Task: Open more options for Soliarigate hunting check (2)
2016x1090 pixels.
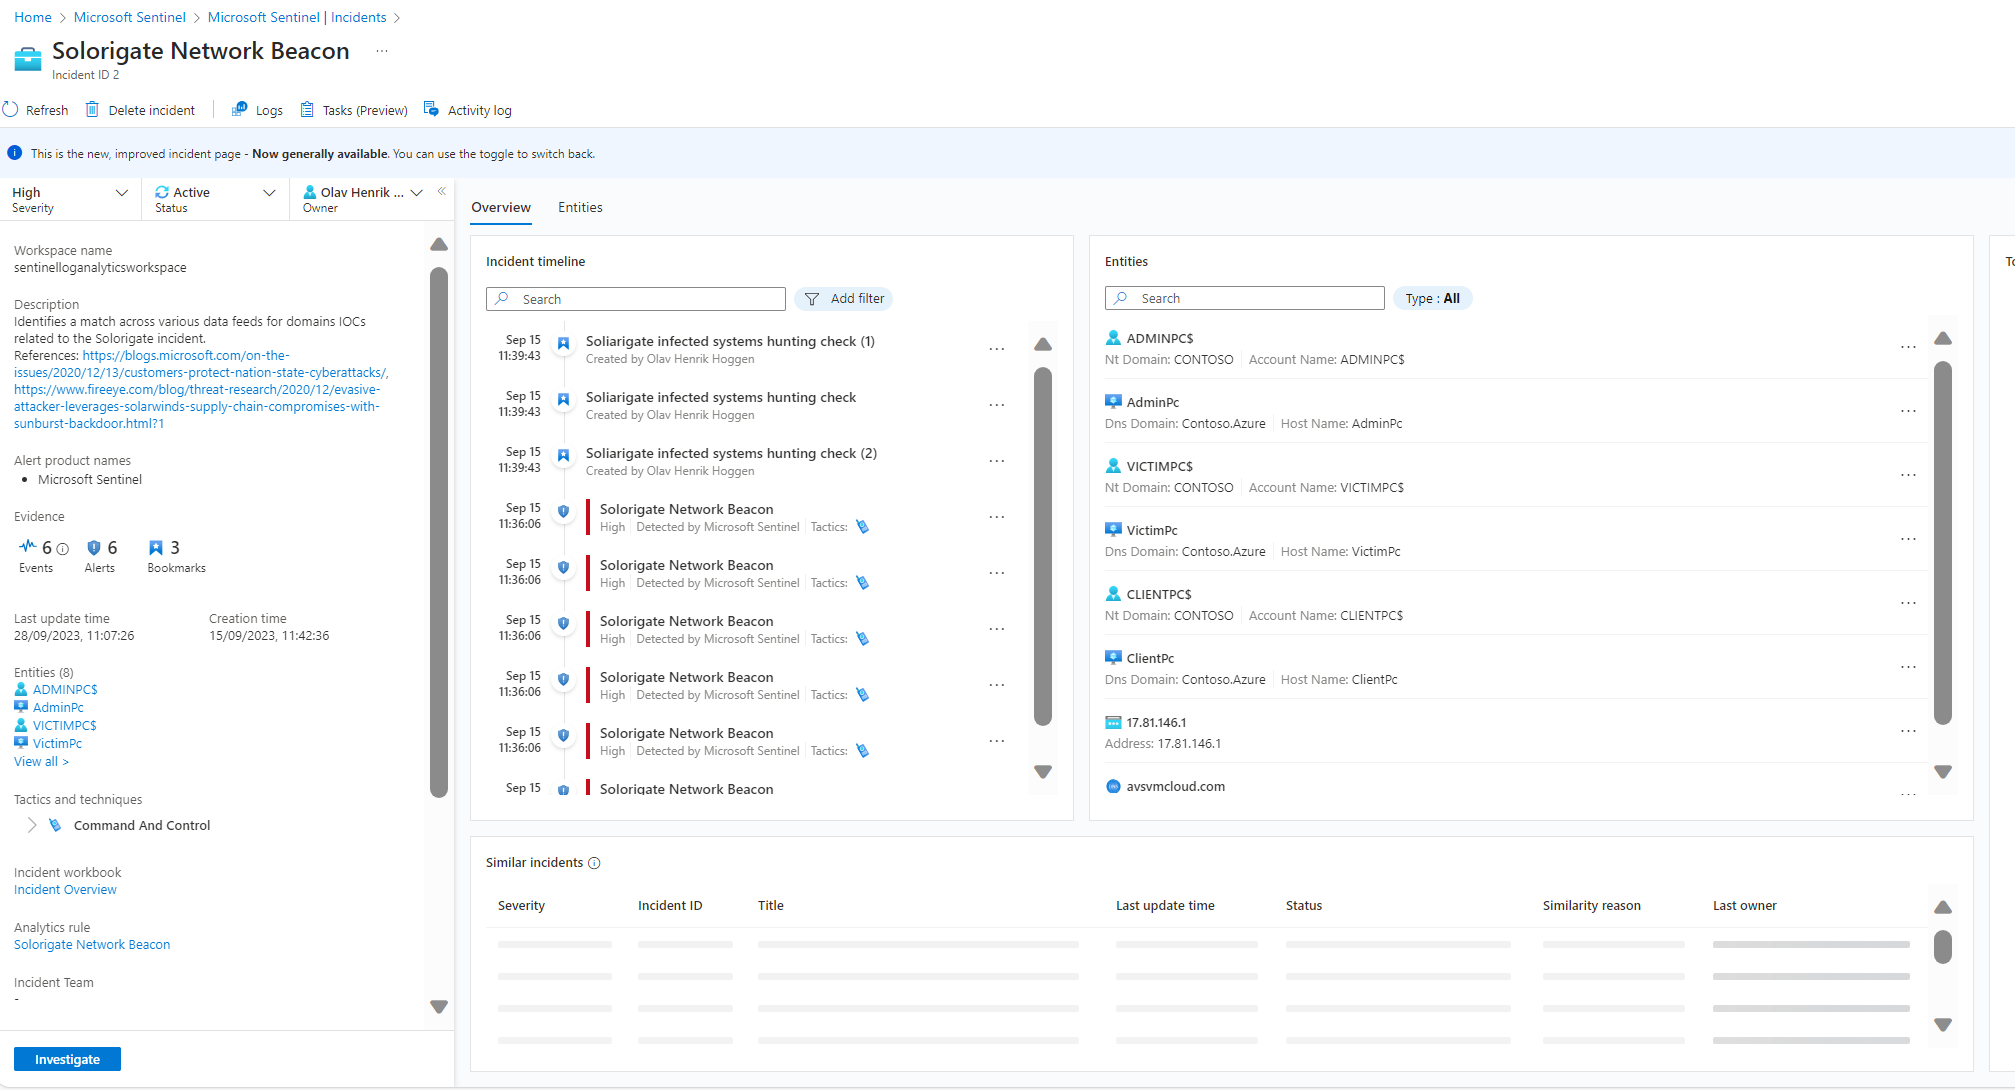Action: 997,461
